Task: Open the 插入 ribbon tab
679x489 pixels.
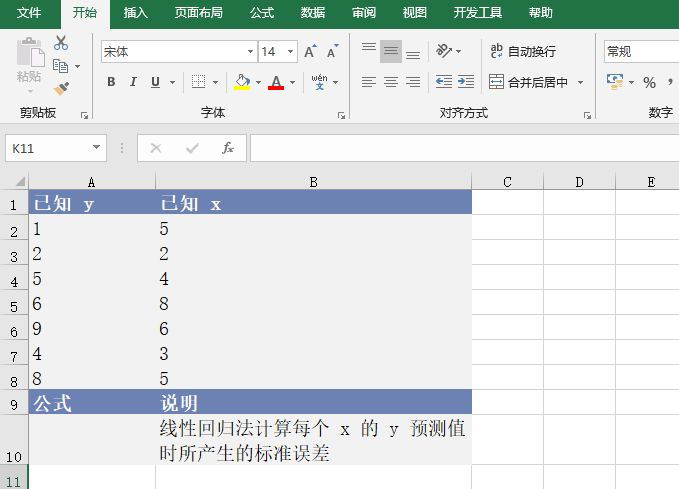Action: click(136, 13)
